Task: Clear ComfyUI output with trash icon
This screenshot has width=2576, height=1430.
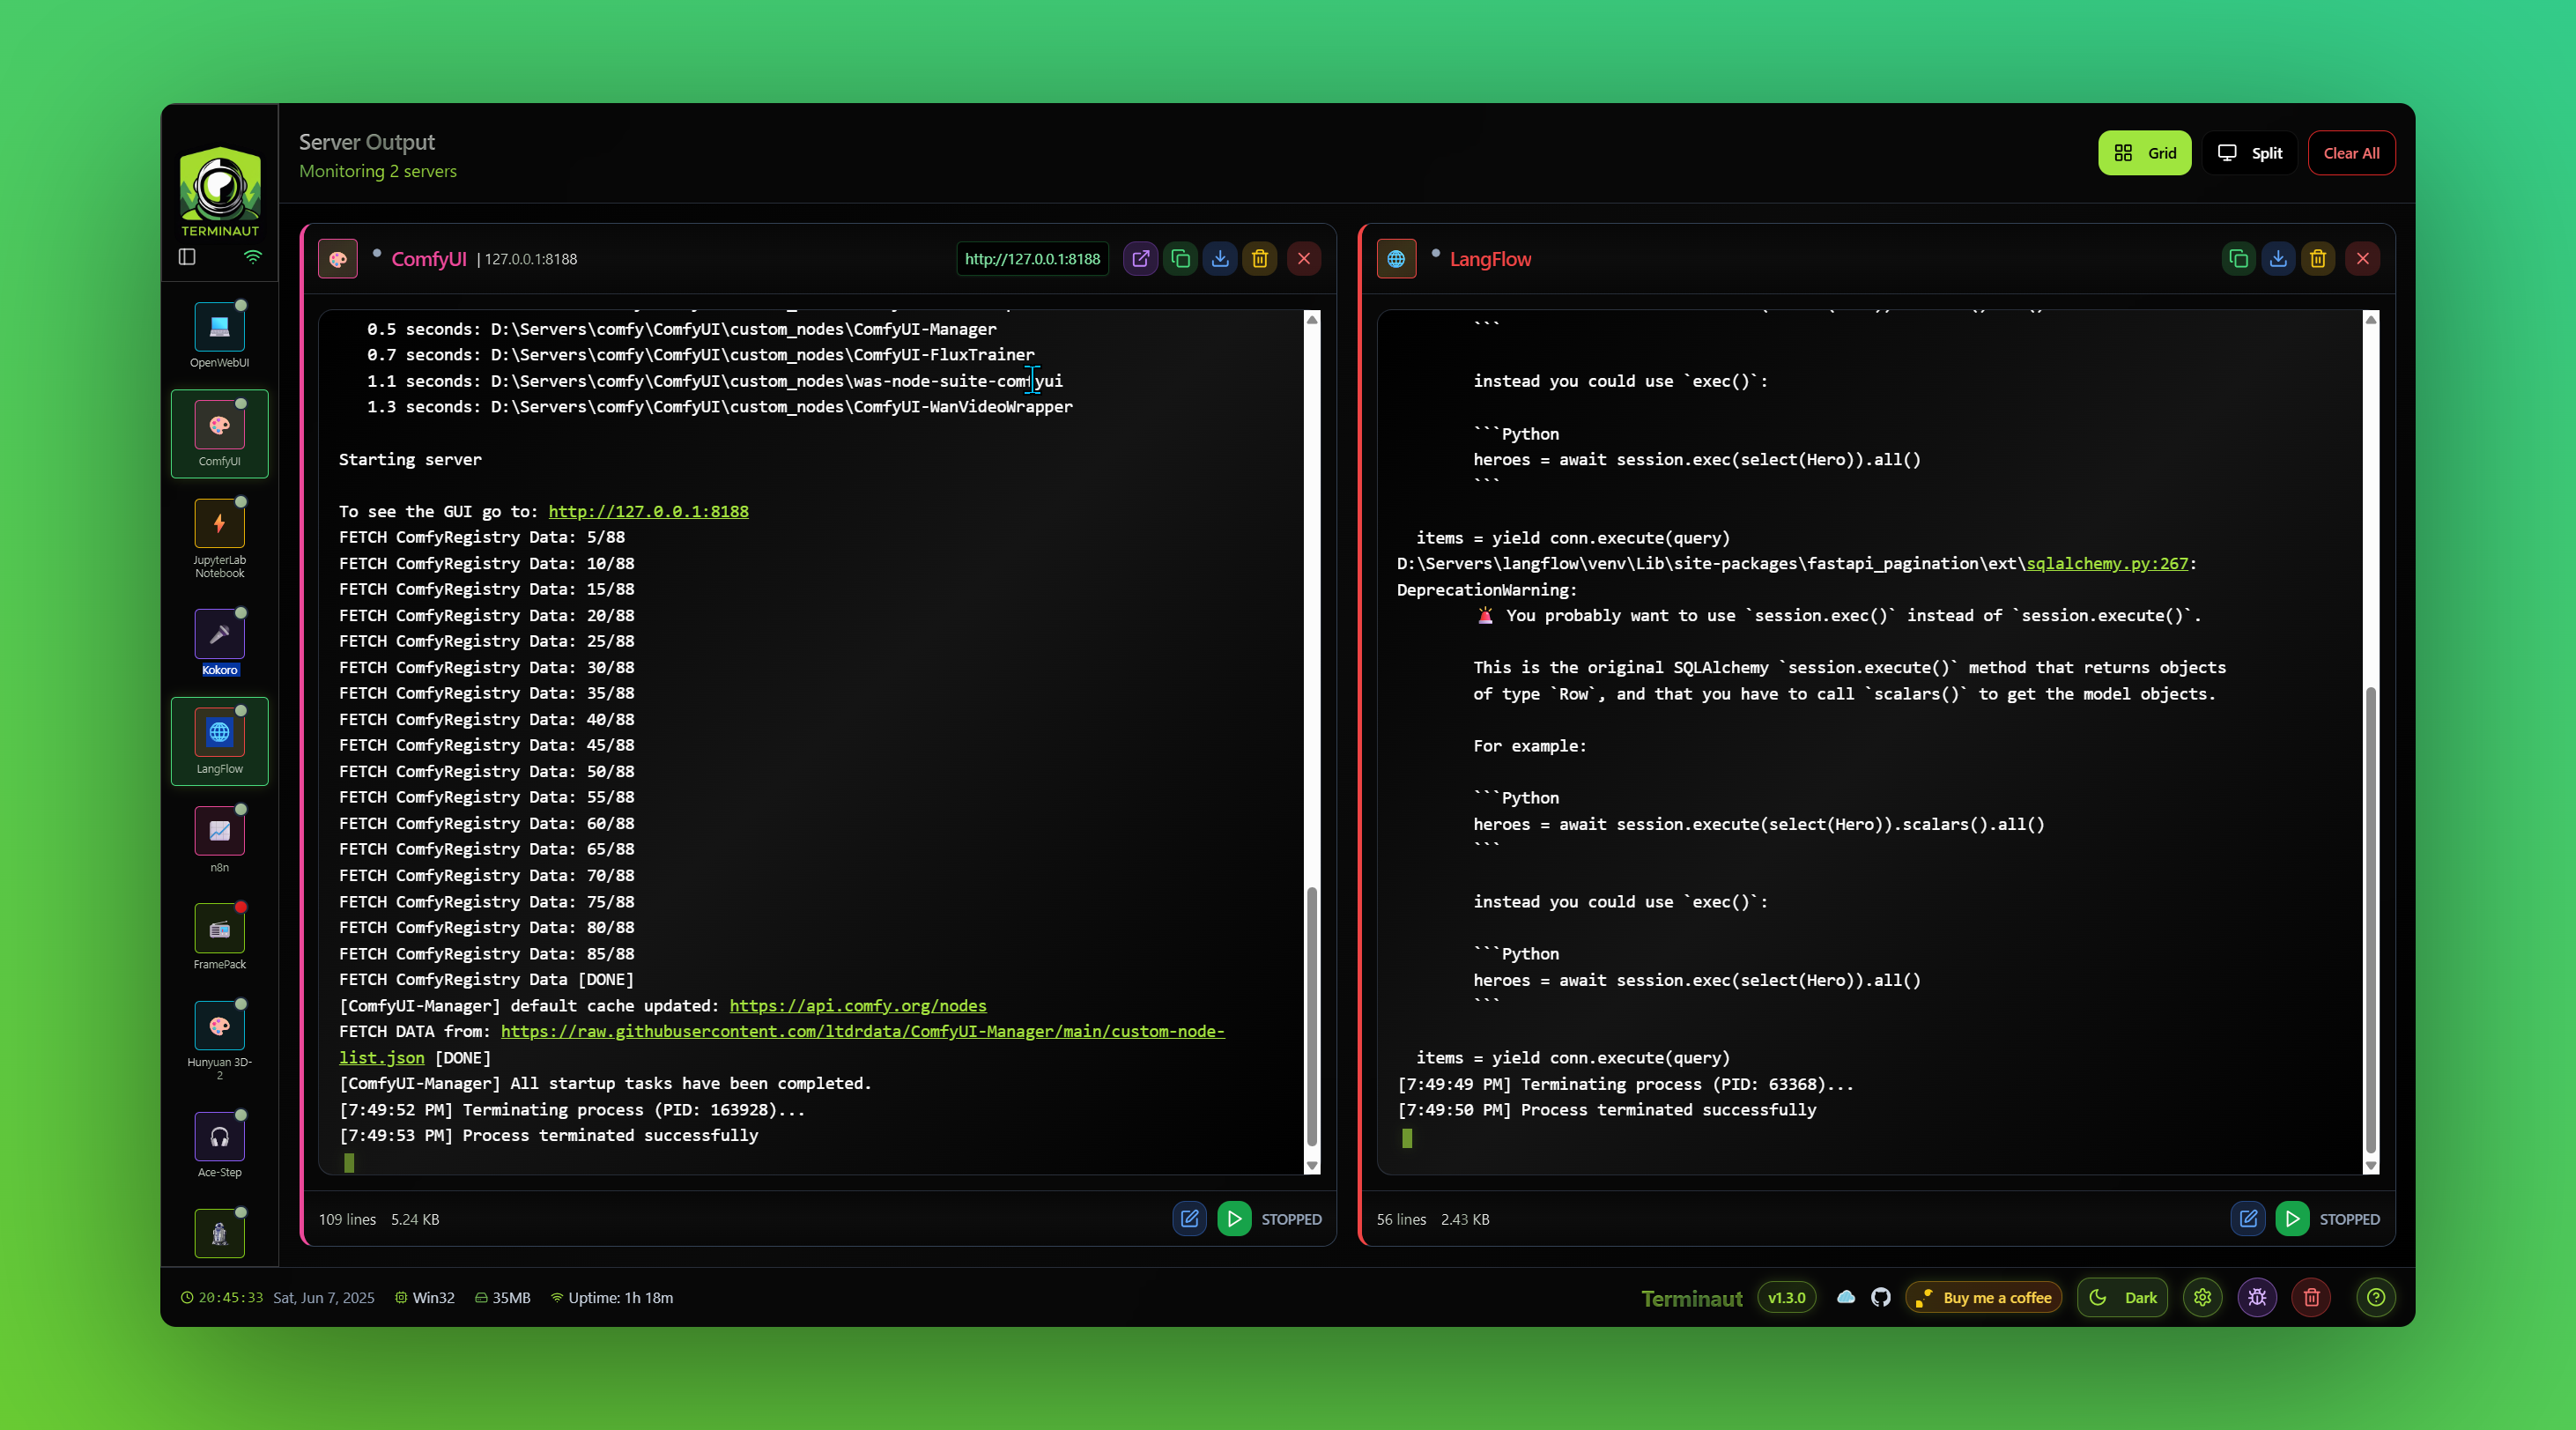Action: [x=1260, y=259]
